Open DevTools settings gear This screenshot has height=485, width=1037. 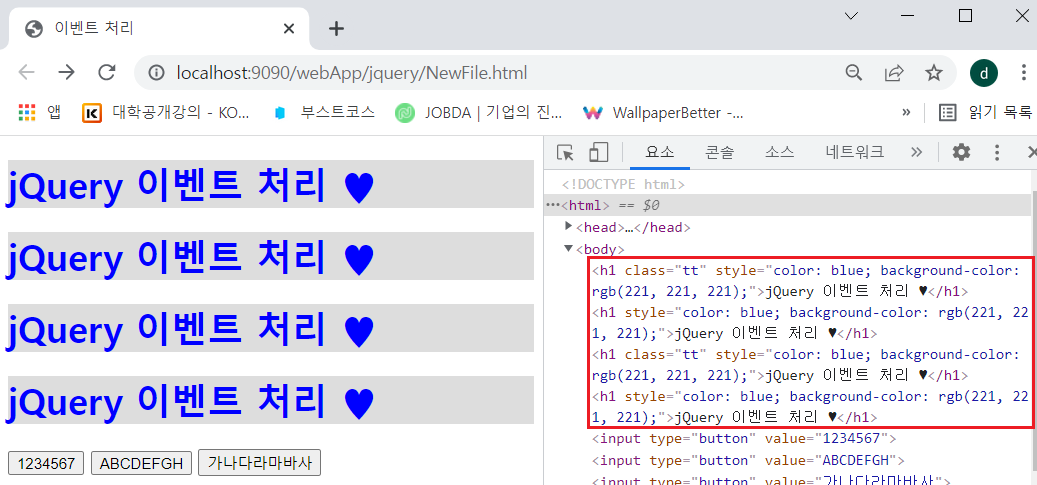[x=961, y=152]
